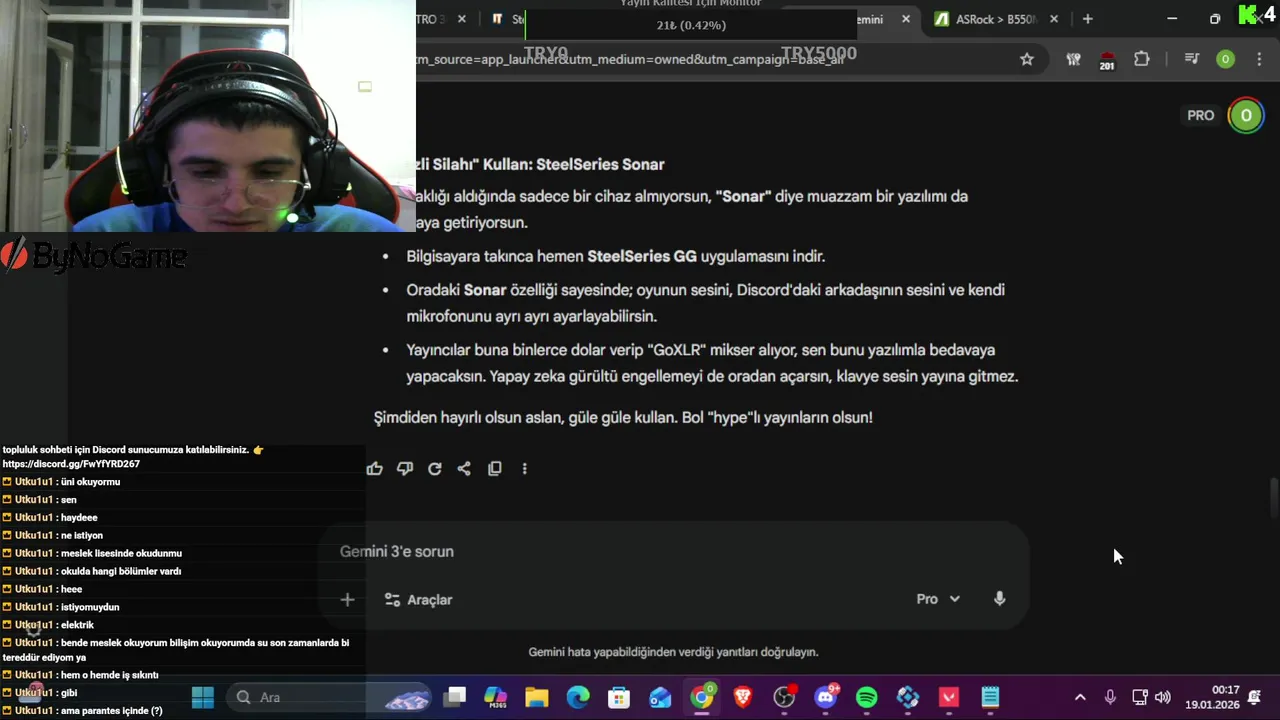Open the Chrome profile avatar
This screenshot has height=720, width=1280.
[1225, 59]
